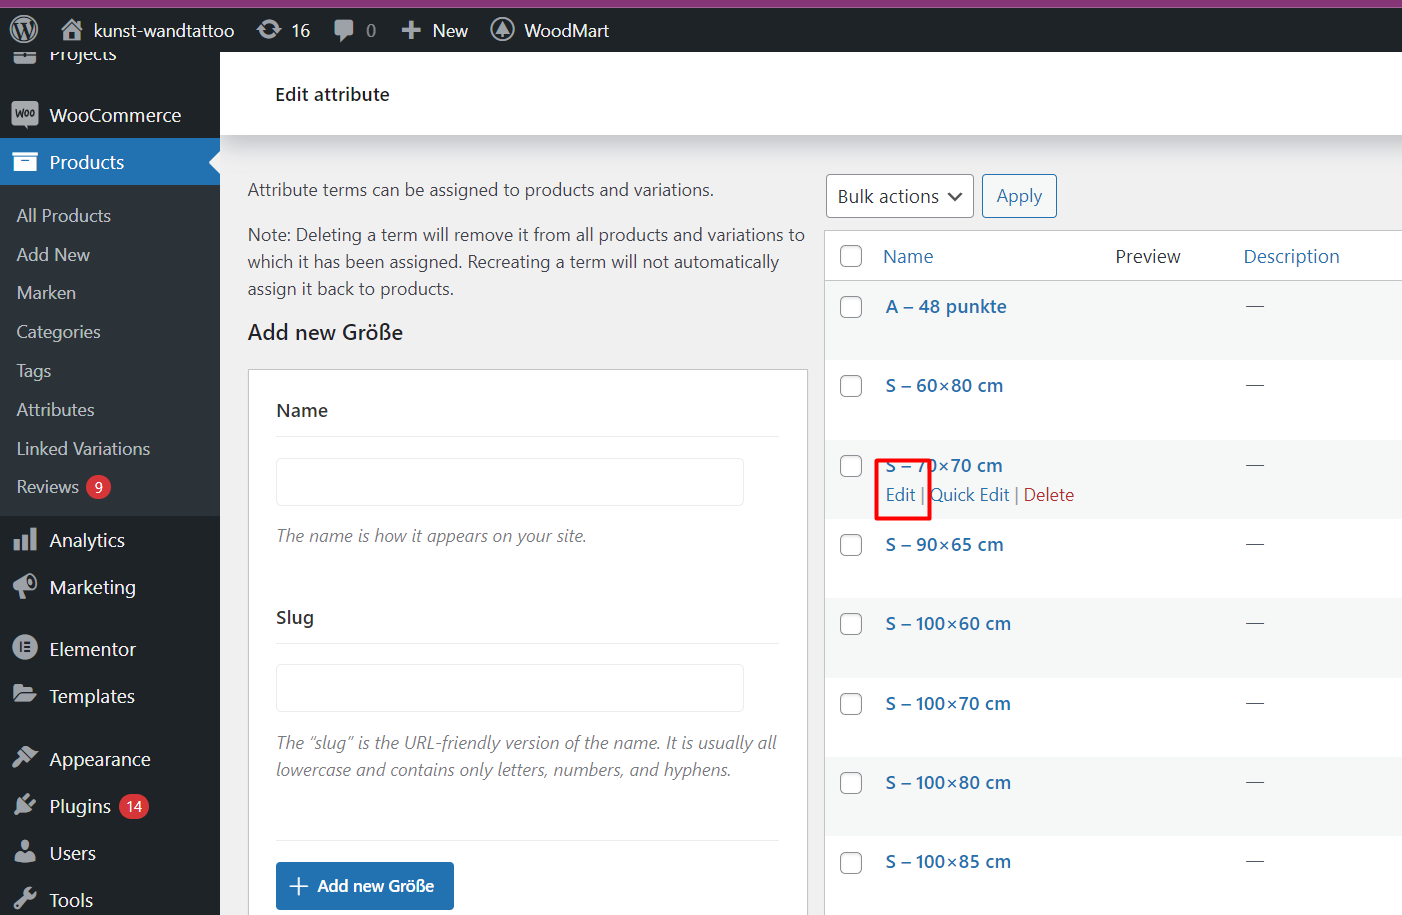The height and width of the screenshot is (915, 1402).
Task: Click the New label in admin bar
Action: pos(450,31)
